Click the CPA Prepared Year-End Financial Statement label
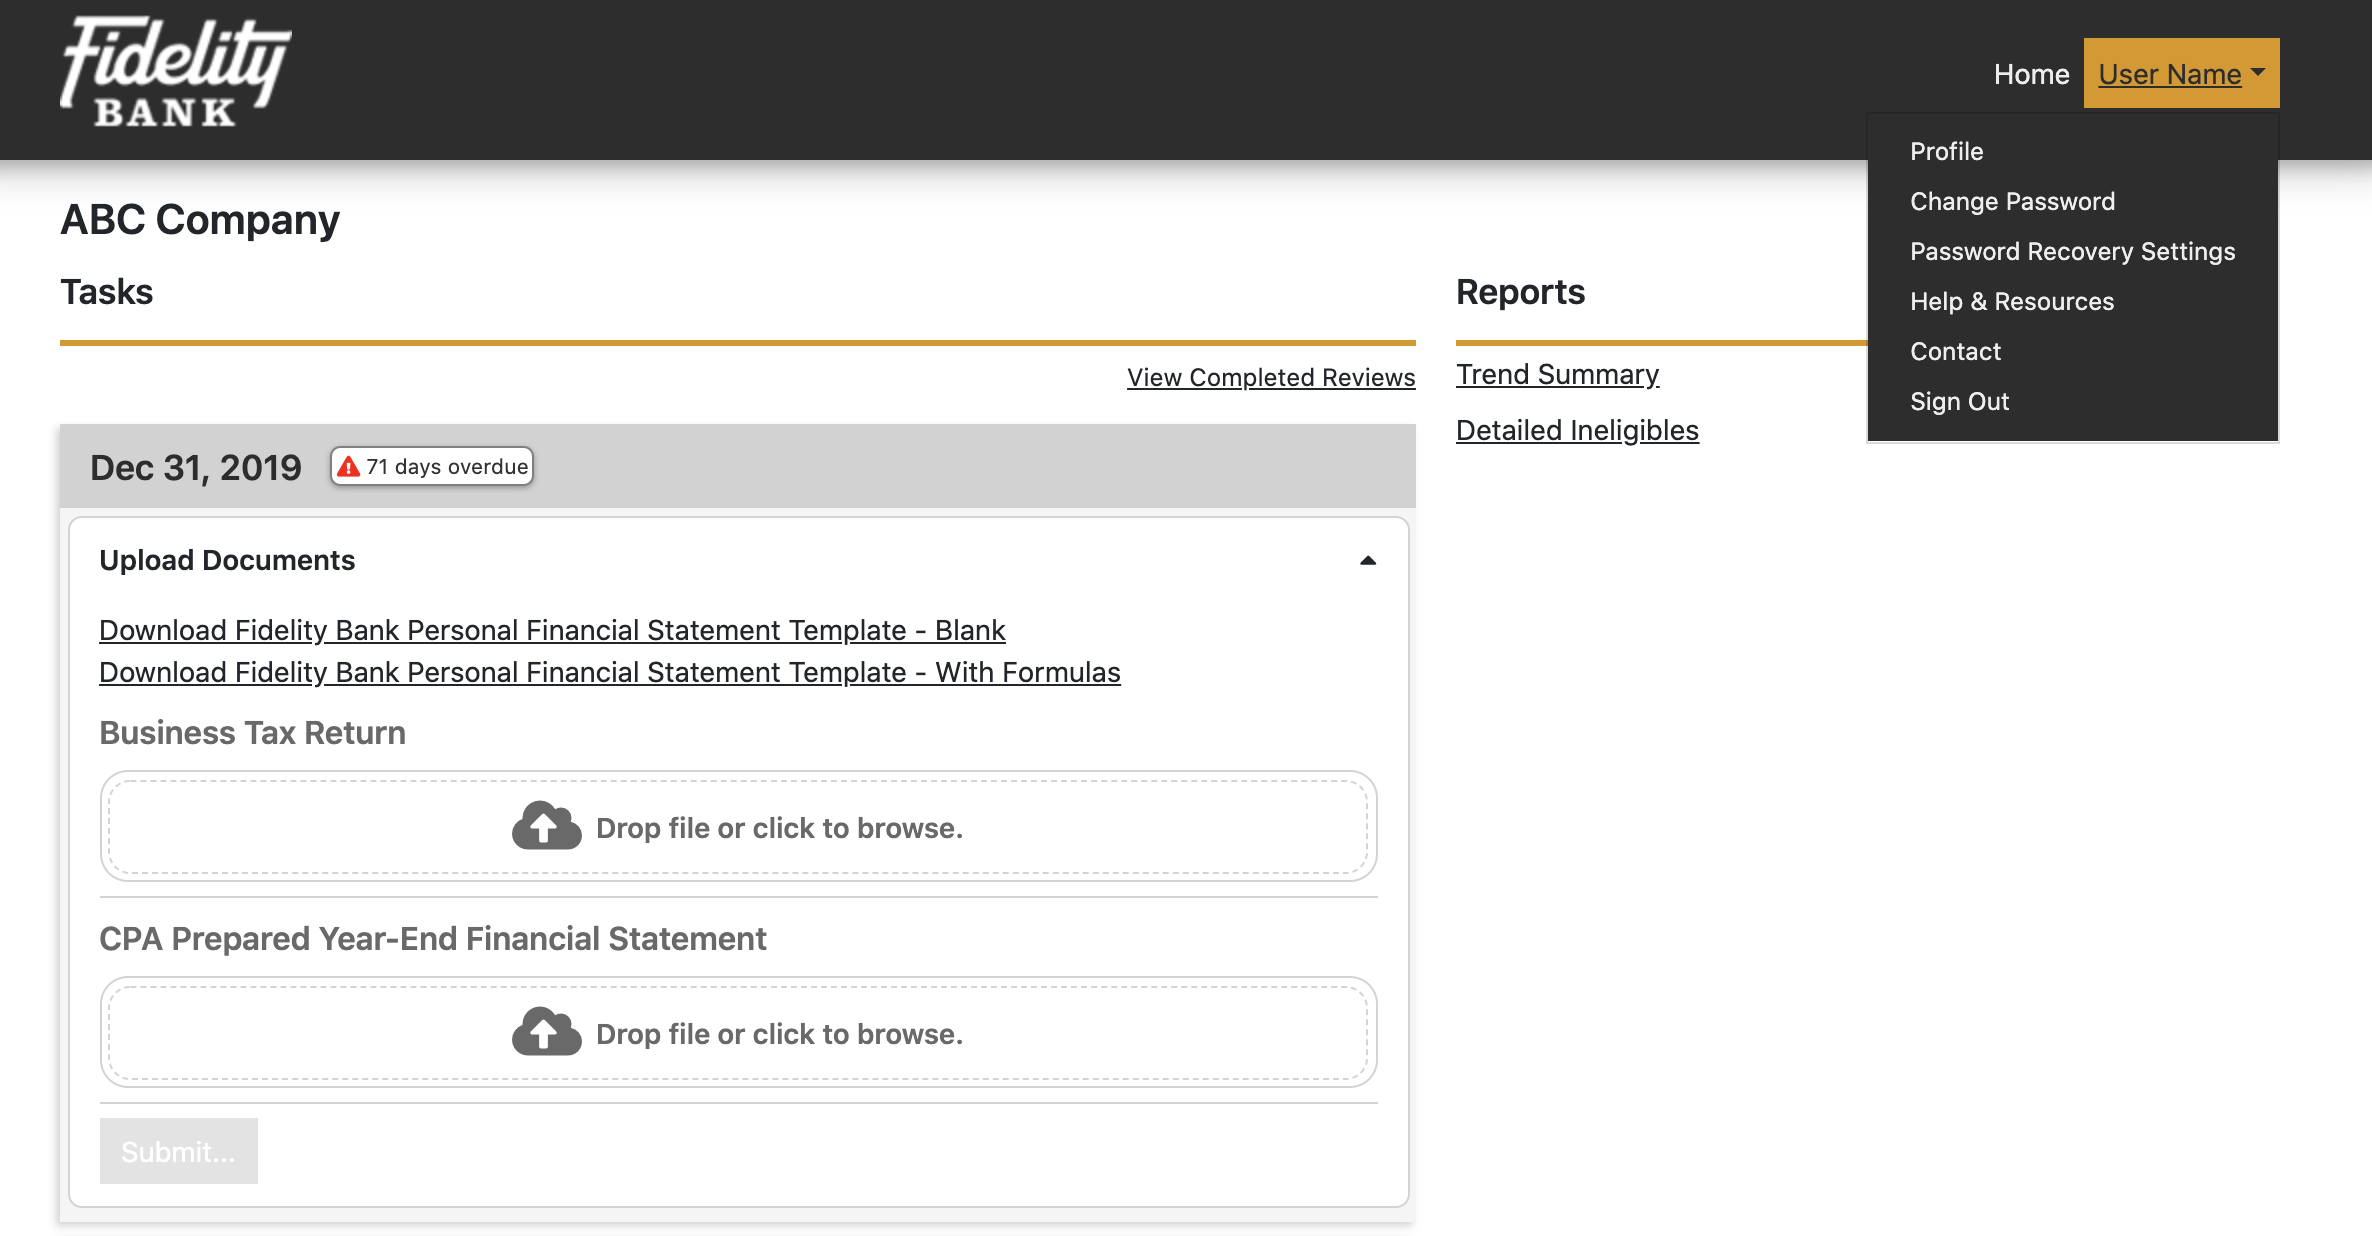The image size is (2372, 1236). pyautogui.click(x=432, y=939)
